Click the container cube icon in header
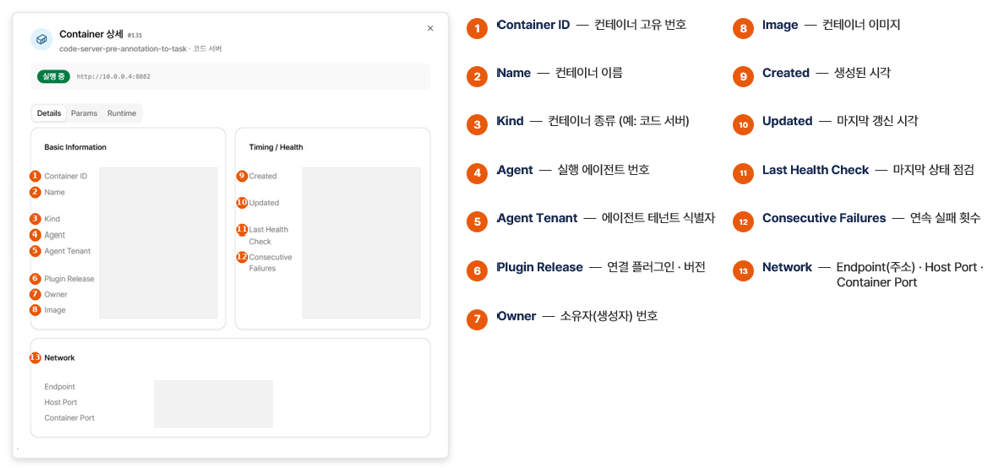Image resolution: width=992 pixels, height=468 pixels. click(x=42, y=39)
